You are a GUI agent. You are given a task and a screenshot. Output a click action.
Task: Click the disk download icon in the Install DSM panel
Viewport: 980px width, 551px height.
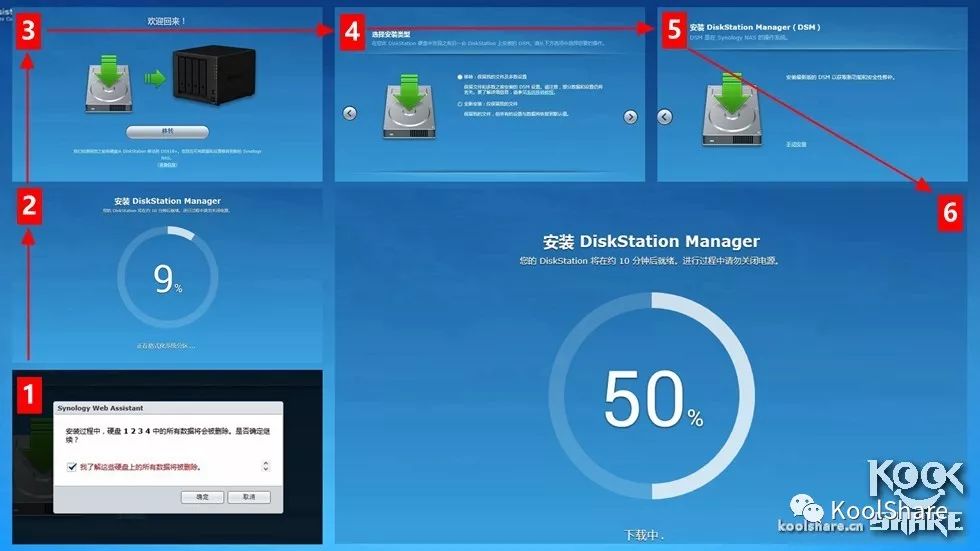(x=732, y=110)
